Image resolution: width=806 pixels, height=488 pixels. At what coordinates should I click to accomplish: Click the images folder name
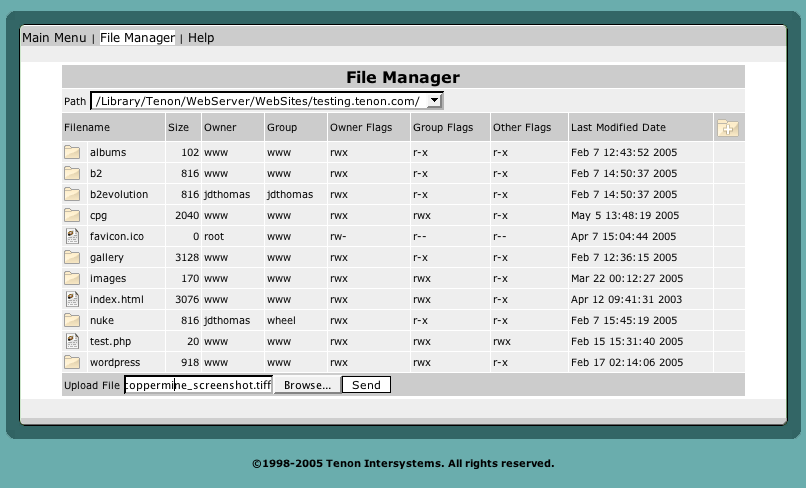[107, 279]
